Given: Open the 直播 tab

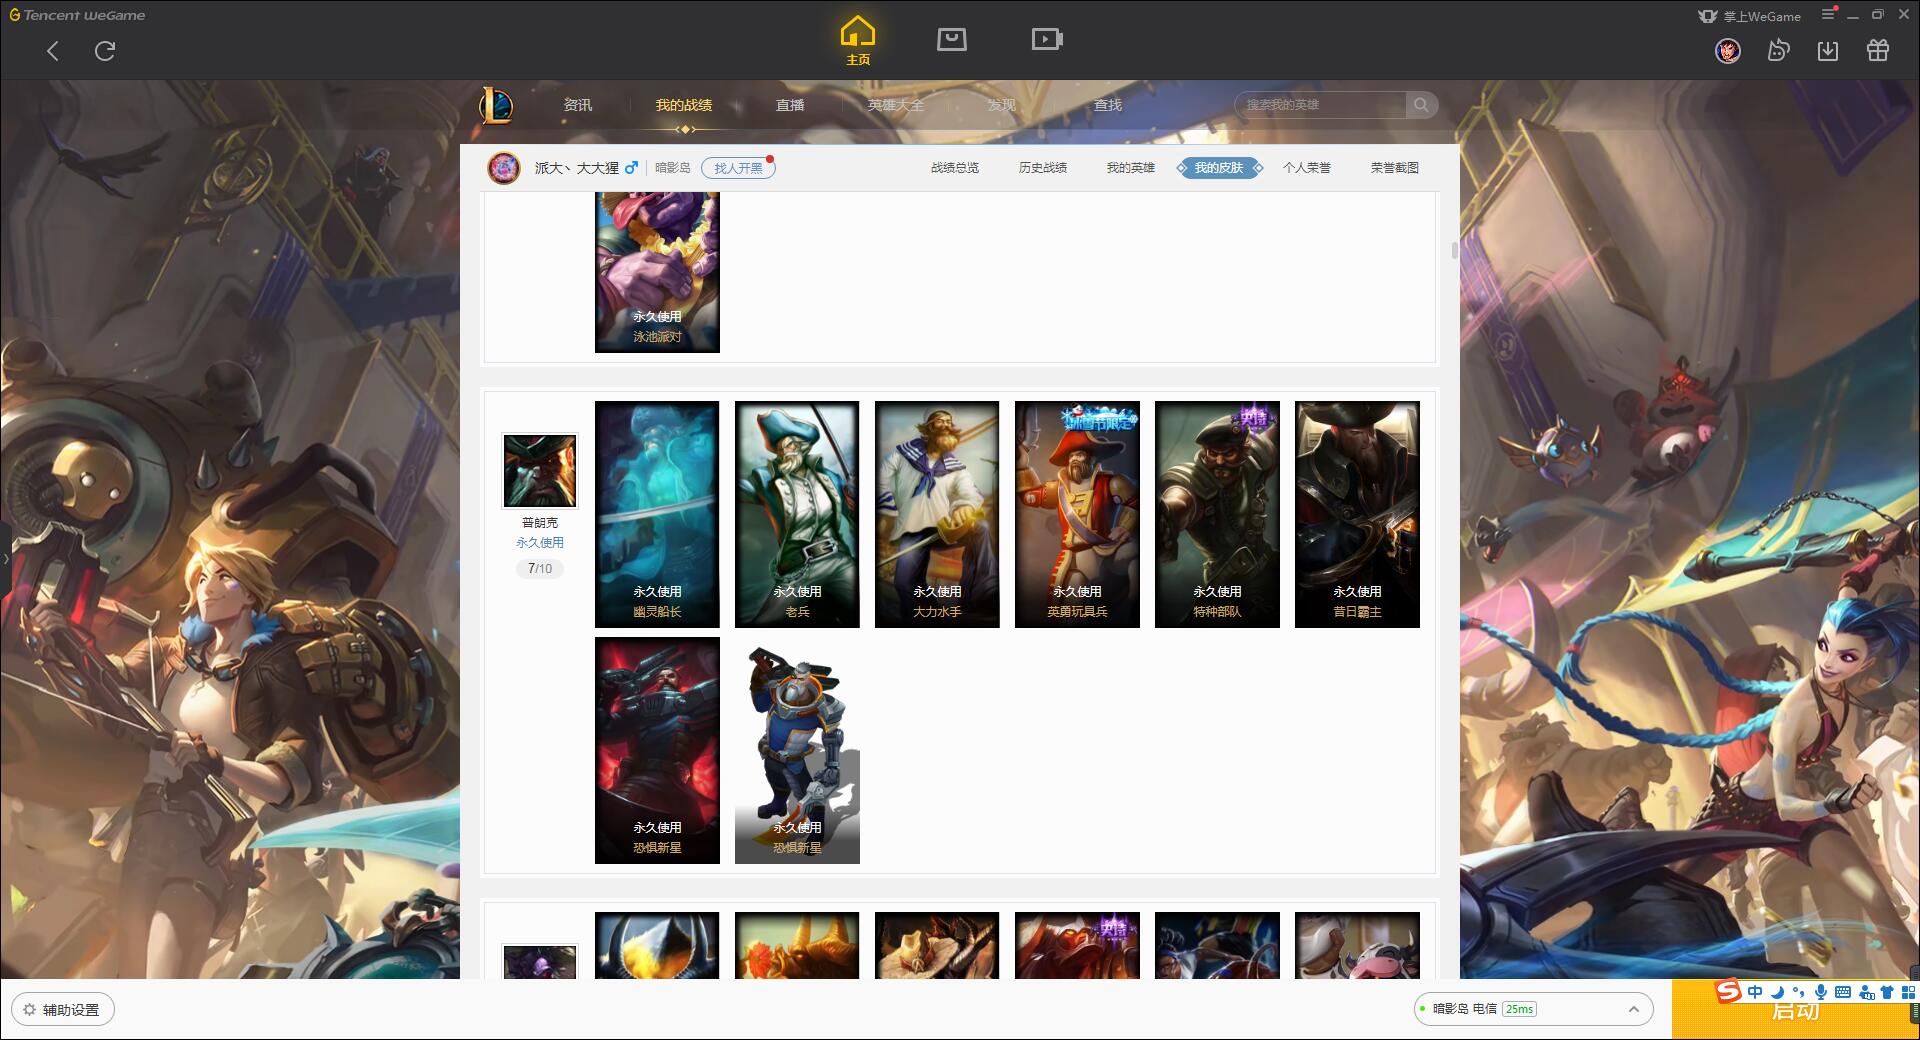Looking at the screenshot, I should pos(790,105).
